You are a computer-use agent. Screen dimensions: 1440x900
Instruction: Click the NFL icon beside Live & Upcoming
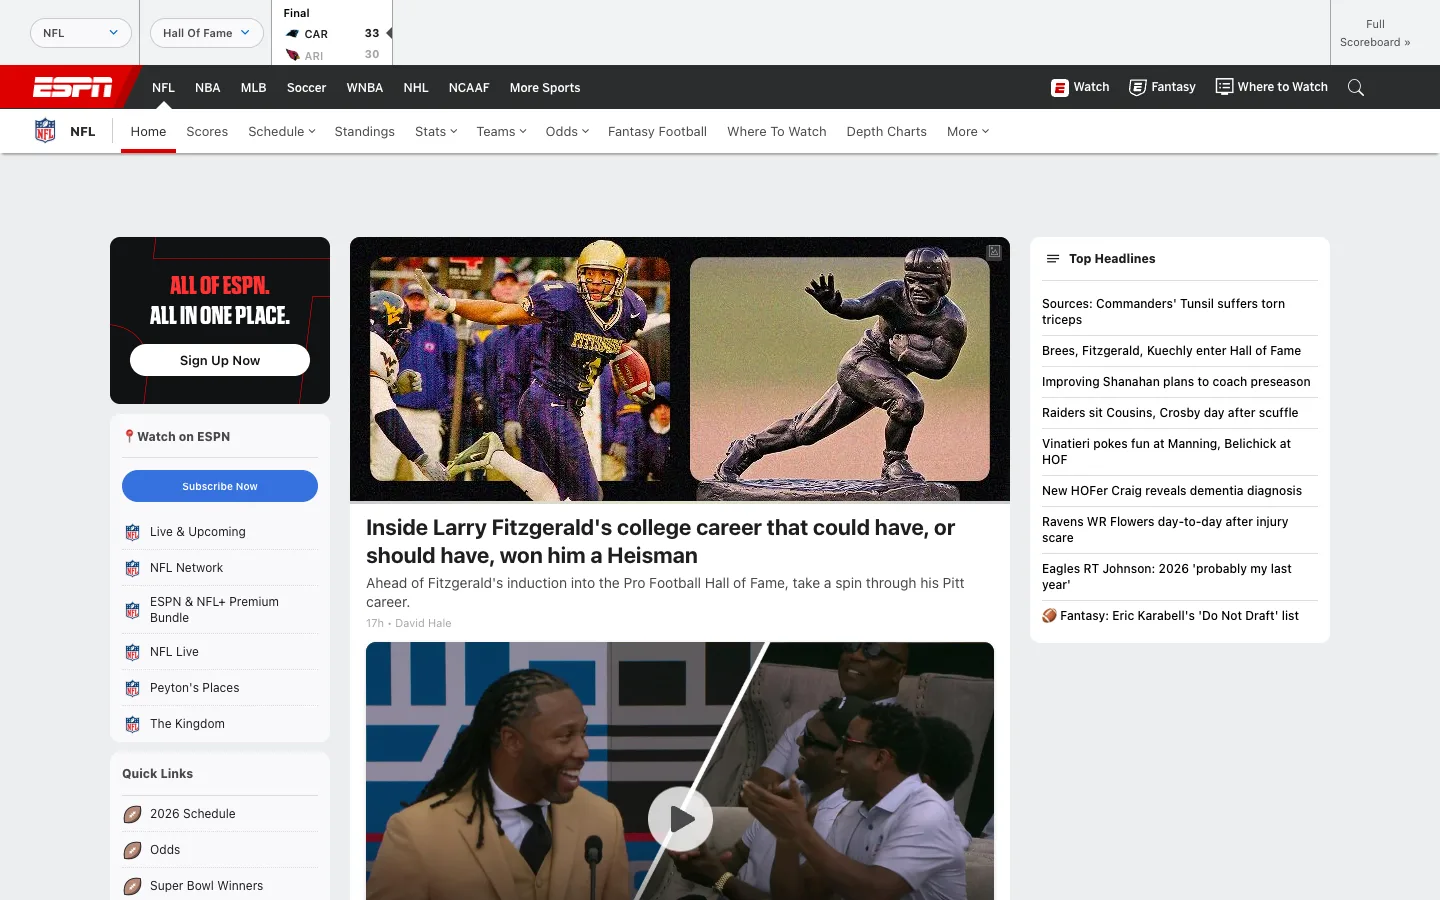click(132, 532)
